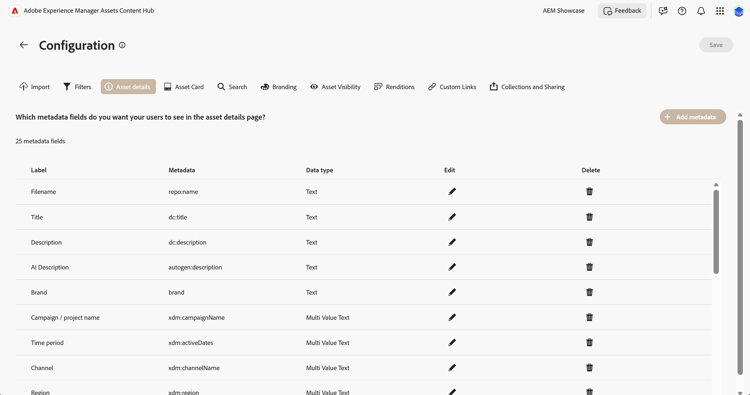Click the Channel label cell
The image size is (750, 395).
(42, 367)
